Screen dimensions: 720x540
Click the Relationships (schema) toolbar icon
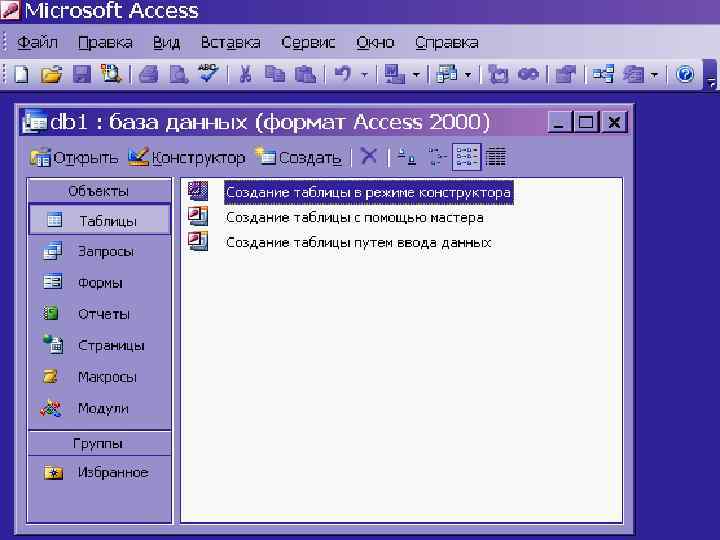coord(603,74)
